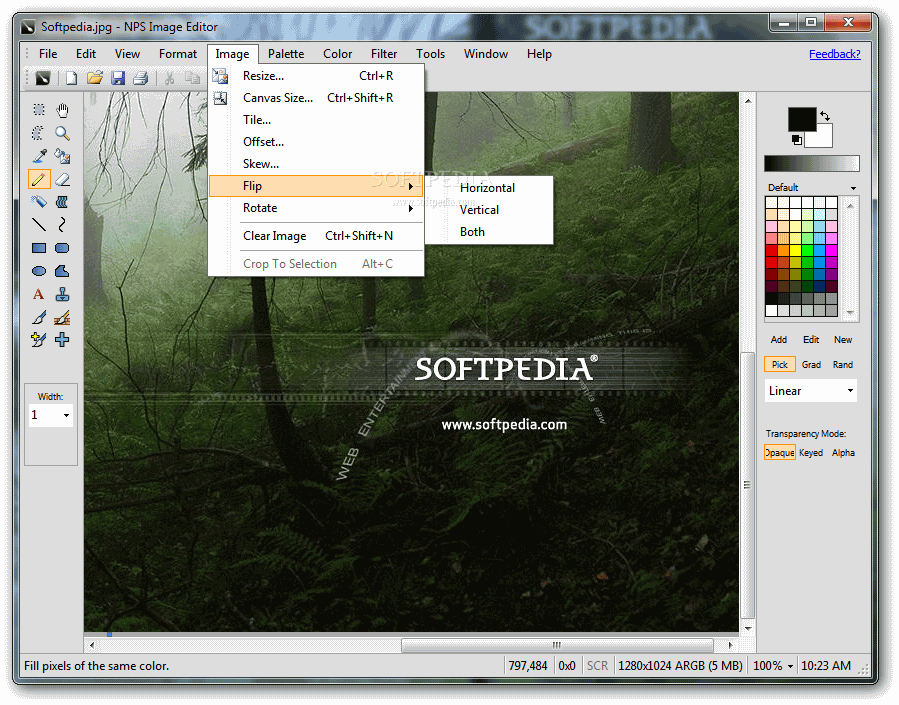The image size is (899, 705).
Task: Click the black-to-white gradient bar
Action: pos(811,163)
